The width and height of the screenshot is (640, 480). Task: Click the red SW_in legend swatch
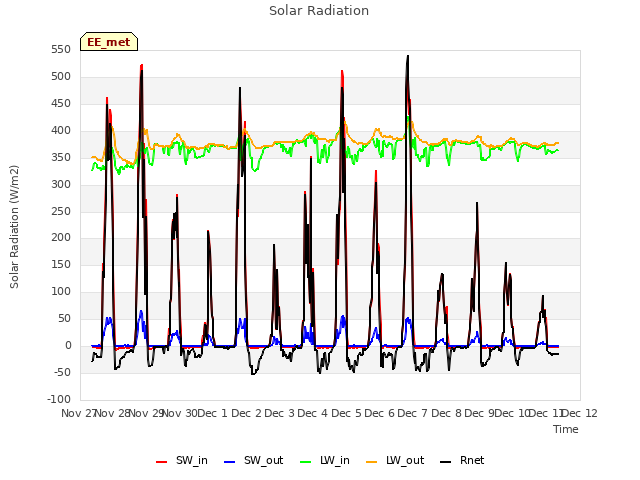tap(162, 462)
